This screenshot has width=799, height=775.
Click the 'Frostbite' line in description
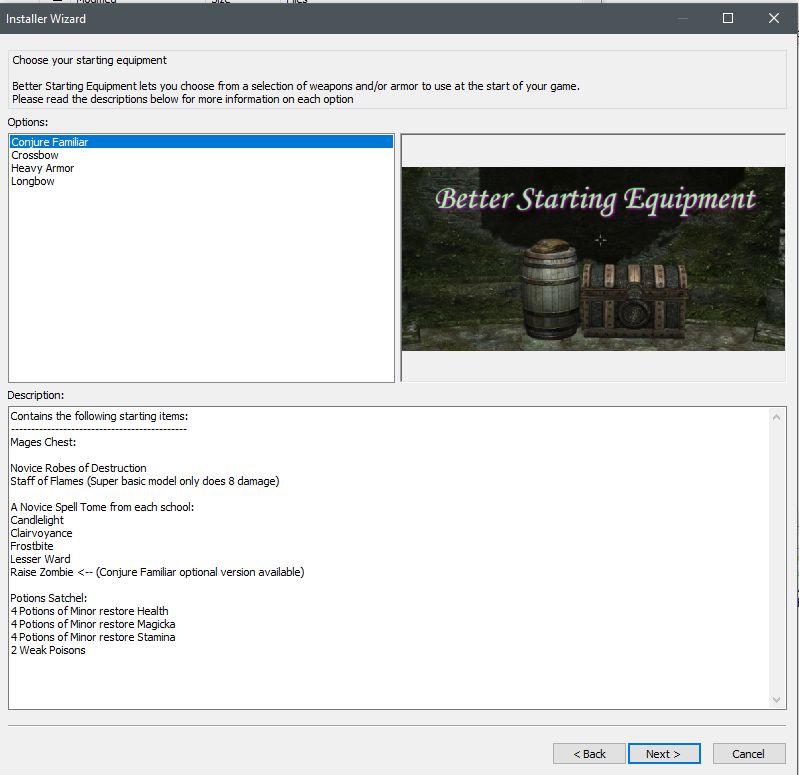coord(32,546)
